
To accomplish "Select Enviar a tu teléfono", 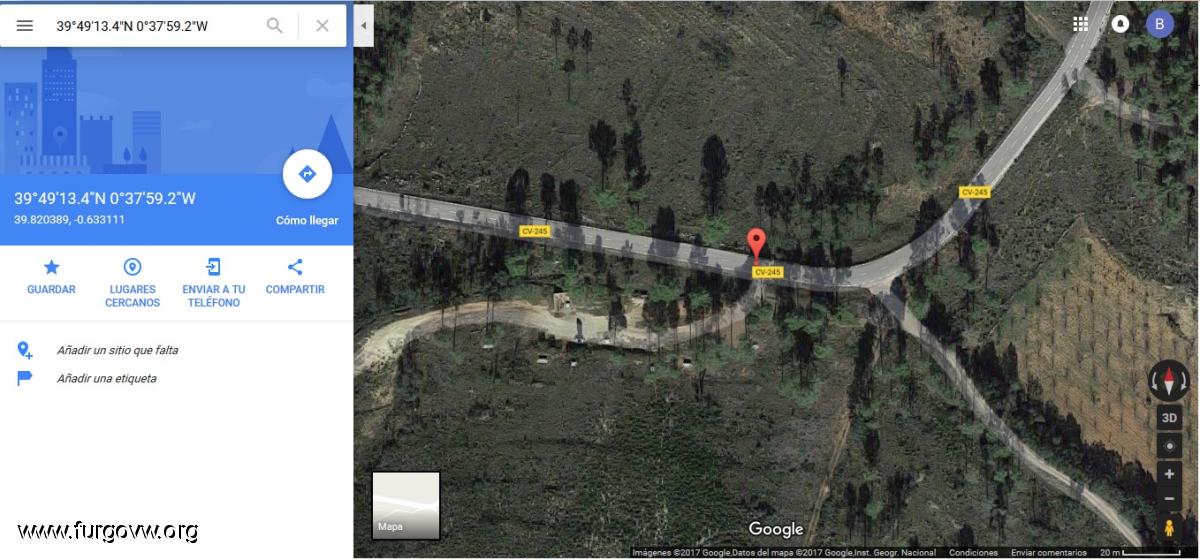I will click(214, 282).
